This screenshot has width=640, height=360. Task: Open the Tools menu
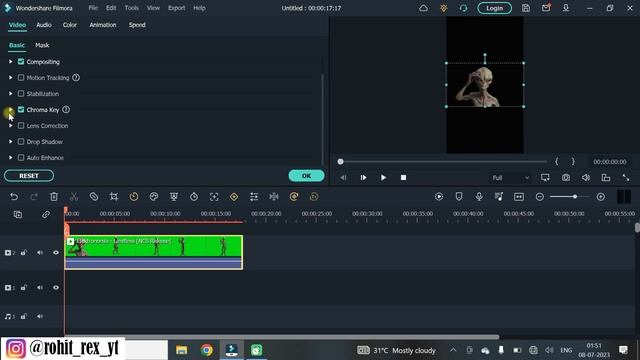(x=131, y=8)
